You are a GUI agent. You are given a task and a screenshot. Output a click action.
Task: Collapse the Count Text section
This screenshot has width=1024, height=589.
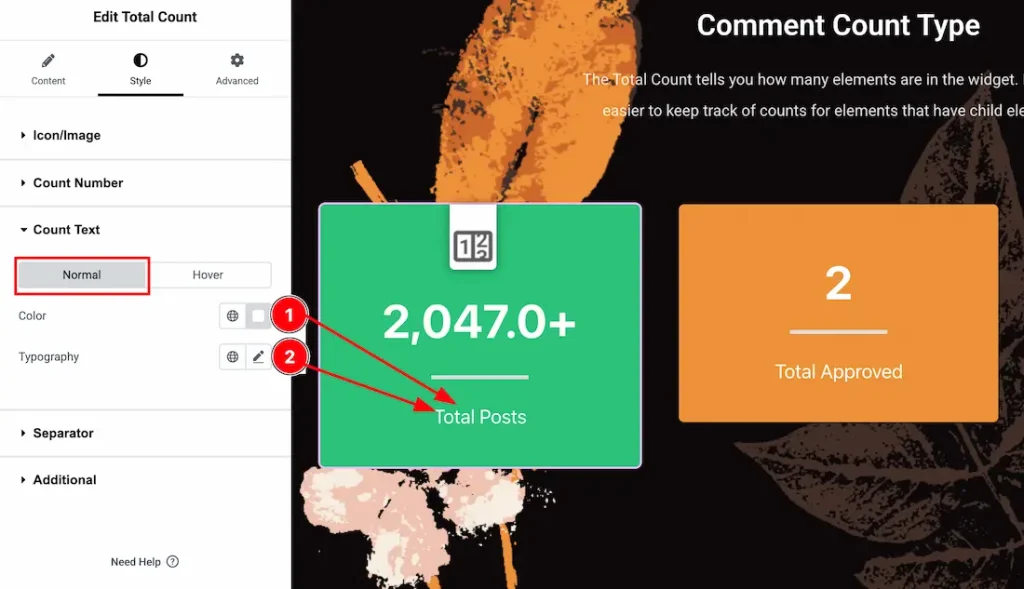tap(66, 230)
